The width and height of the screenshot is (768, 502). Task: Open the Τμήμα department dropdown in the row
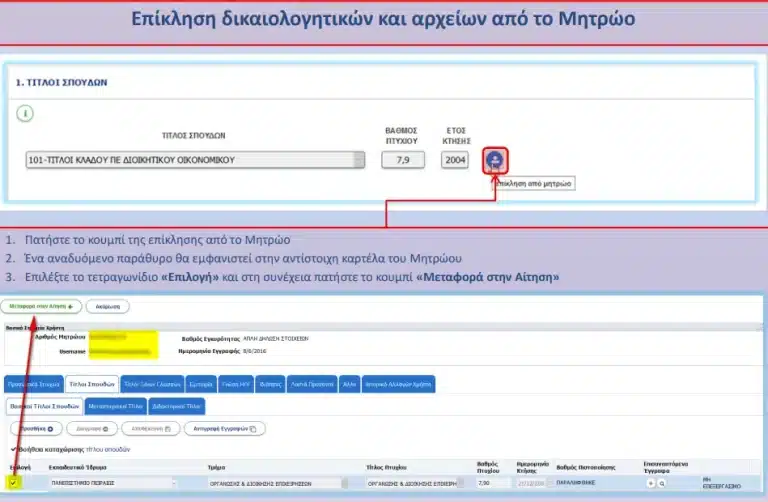(278, 483)
